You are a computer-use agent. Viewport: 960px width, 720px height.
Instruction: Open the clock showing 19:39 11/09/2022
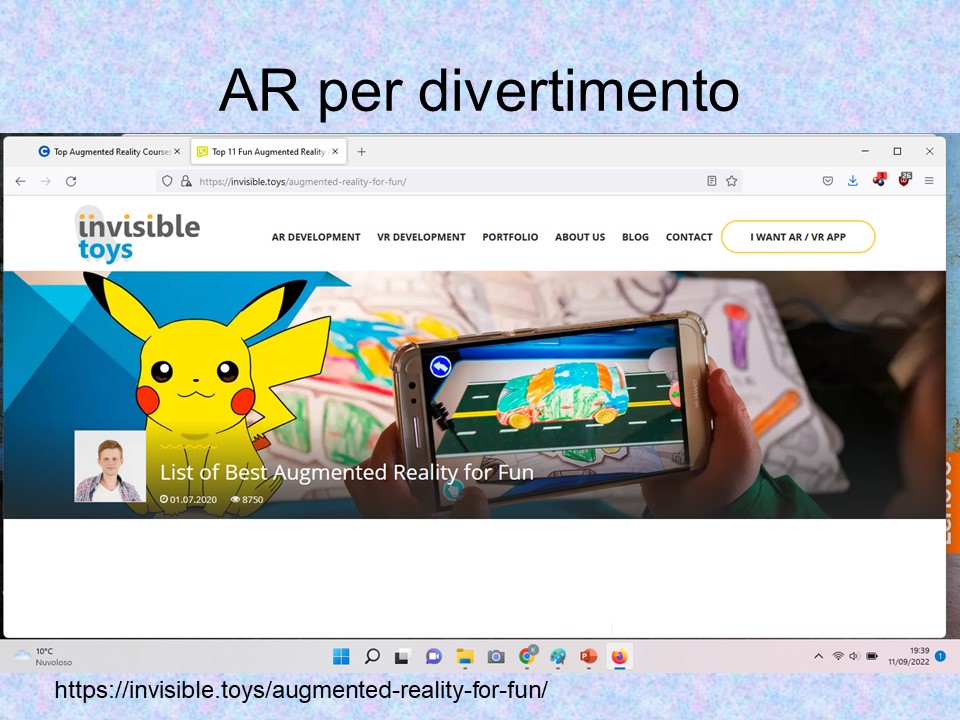click(x=909, y=656)
